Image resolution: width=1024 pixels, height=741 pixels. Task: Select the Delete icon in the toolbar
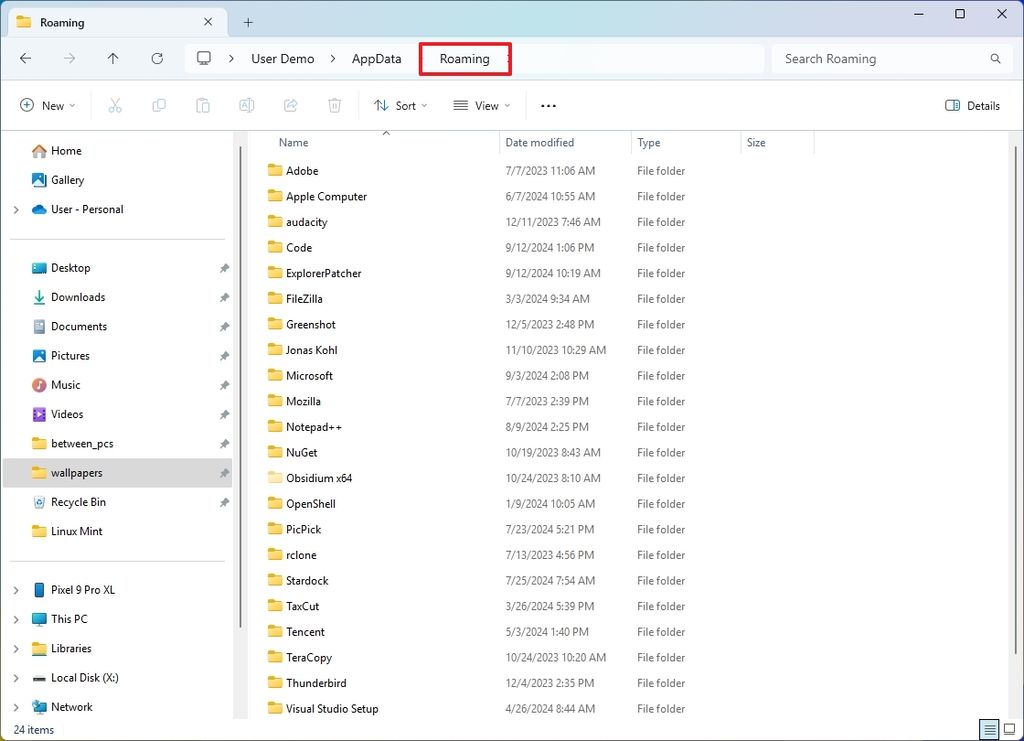(x=335, y=105)
